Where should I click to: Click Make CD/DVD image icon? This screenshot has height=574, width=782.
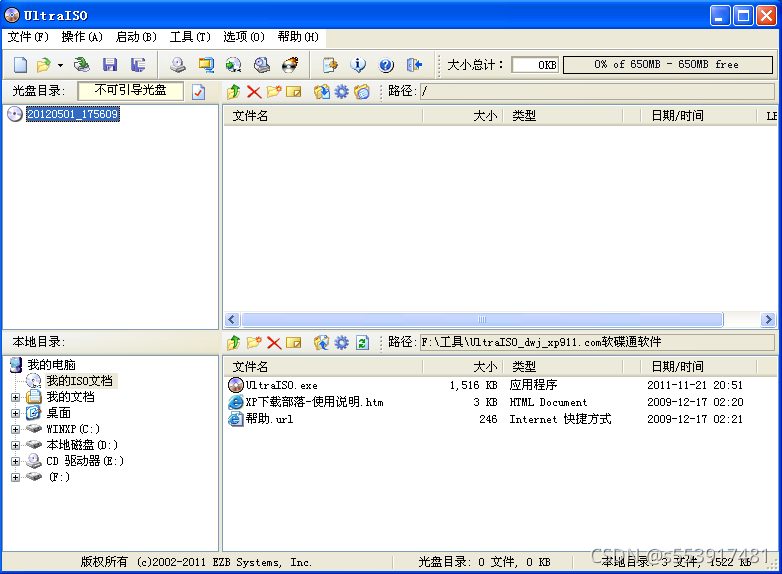pos(178,65)
